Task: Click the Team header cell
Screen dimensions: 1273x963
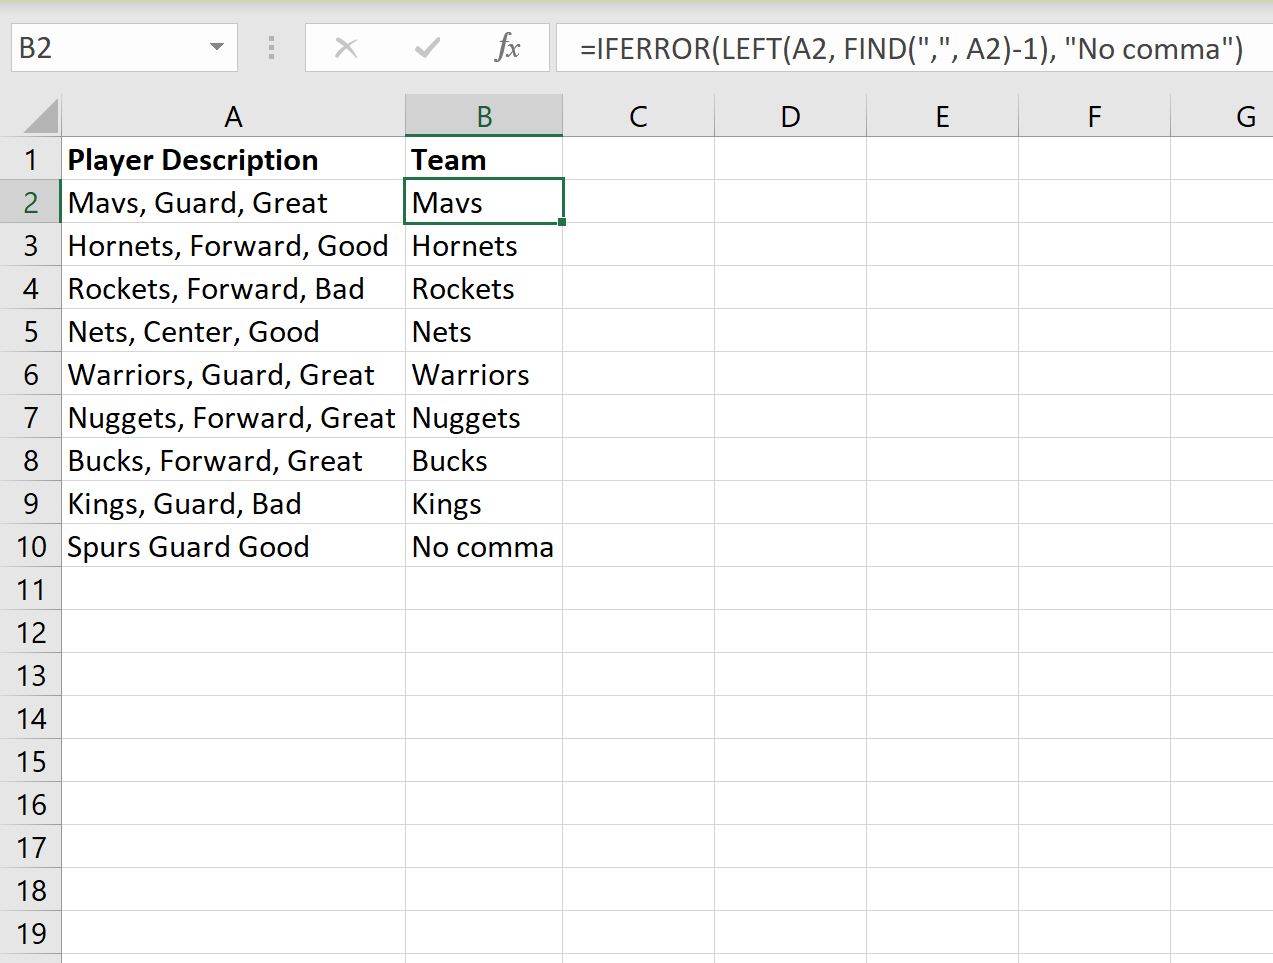Action: click(x=484, y=159)
